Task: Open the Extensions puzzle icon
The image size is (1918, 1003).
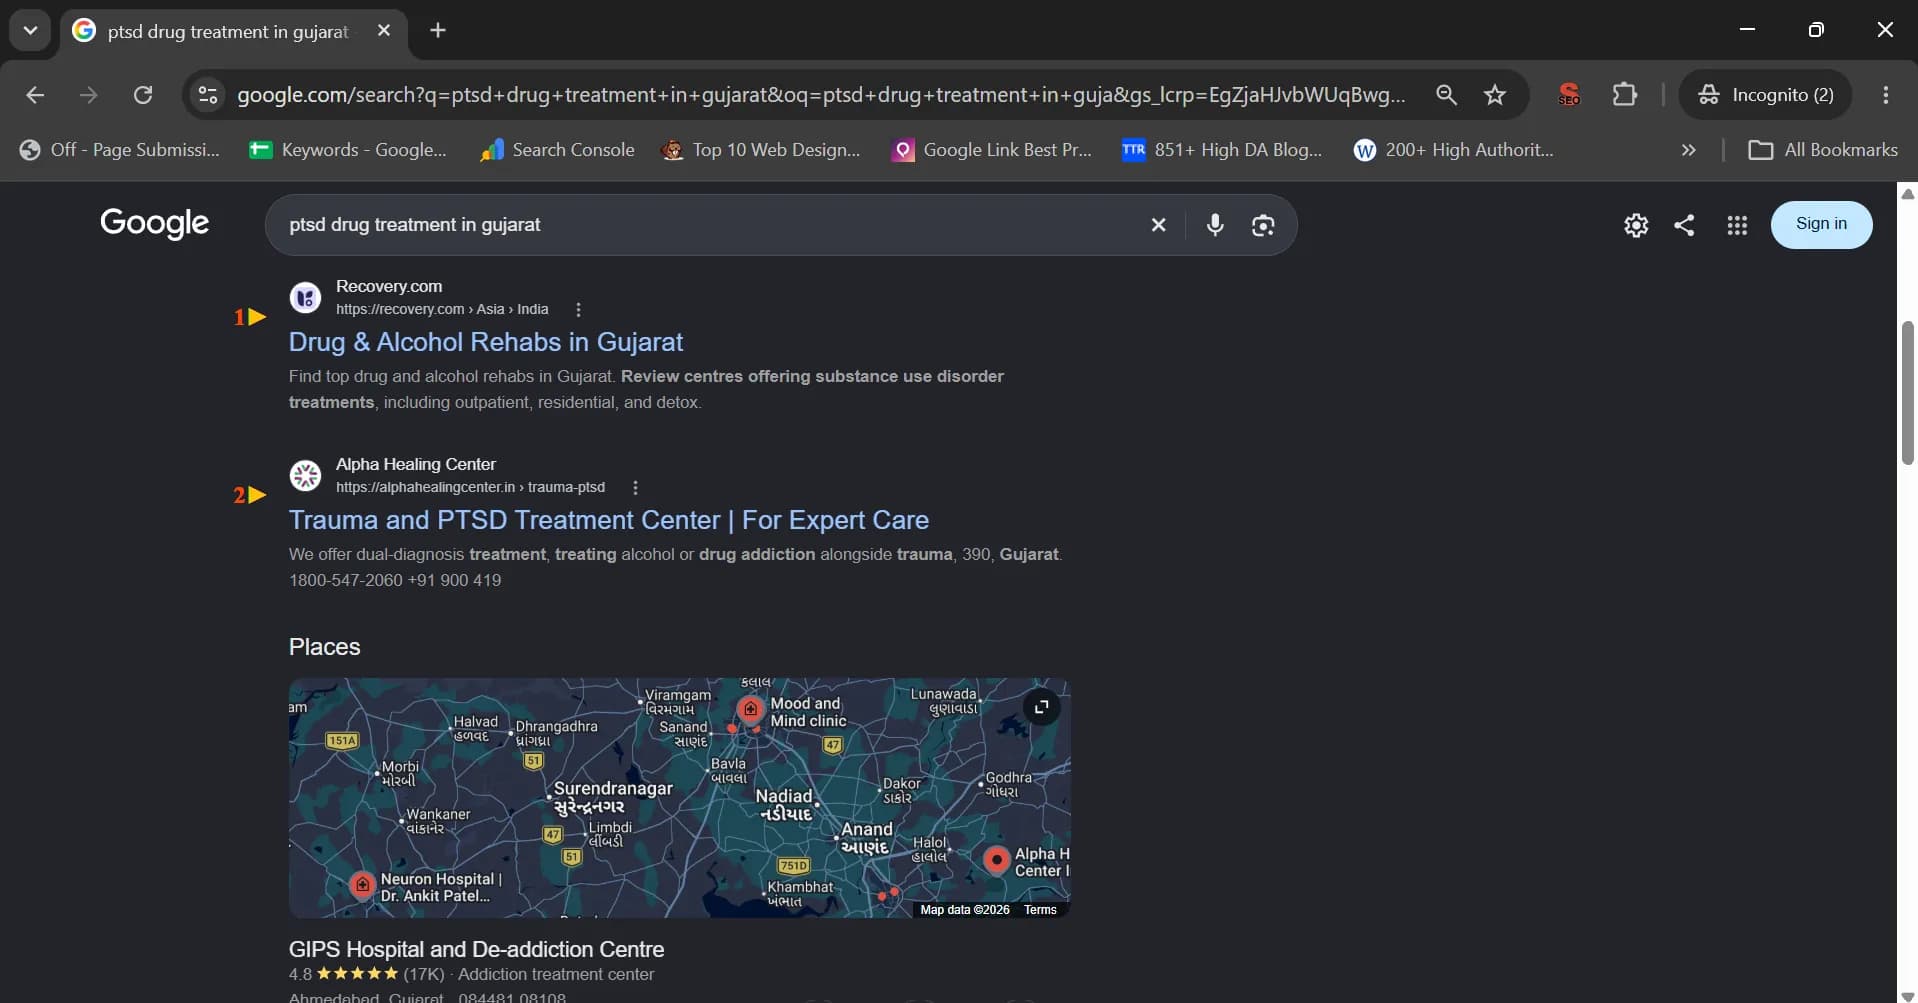Action: (x=1625, y=95)
